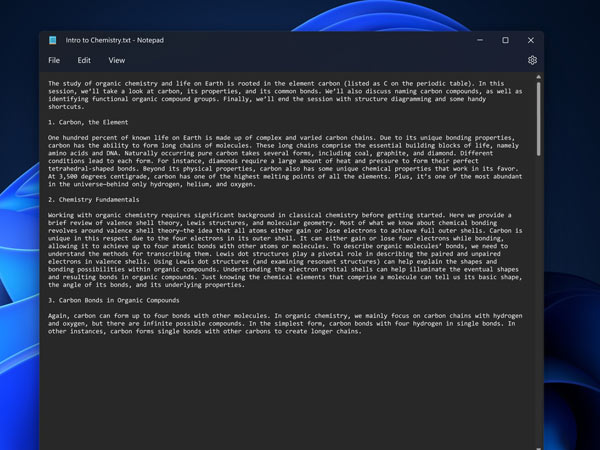Click the line starting "the angle of its bonds"

(146, 285)
